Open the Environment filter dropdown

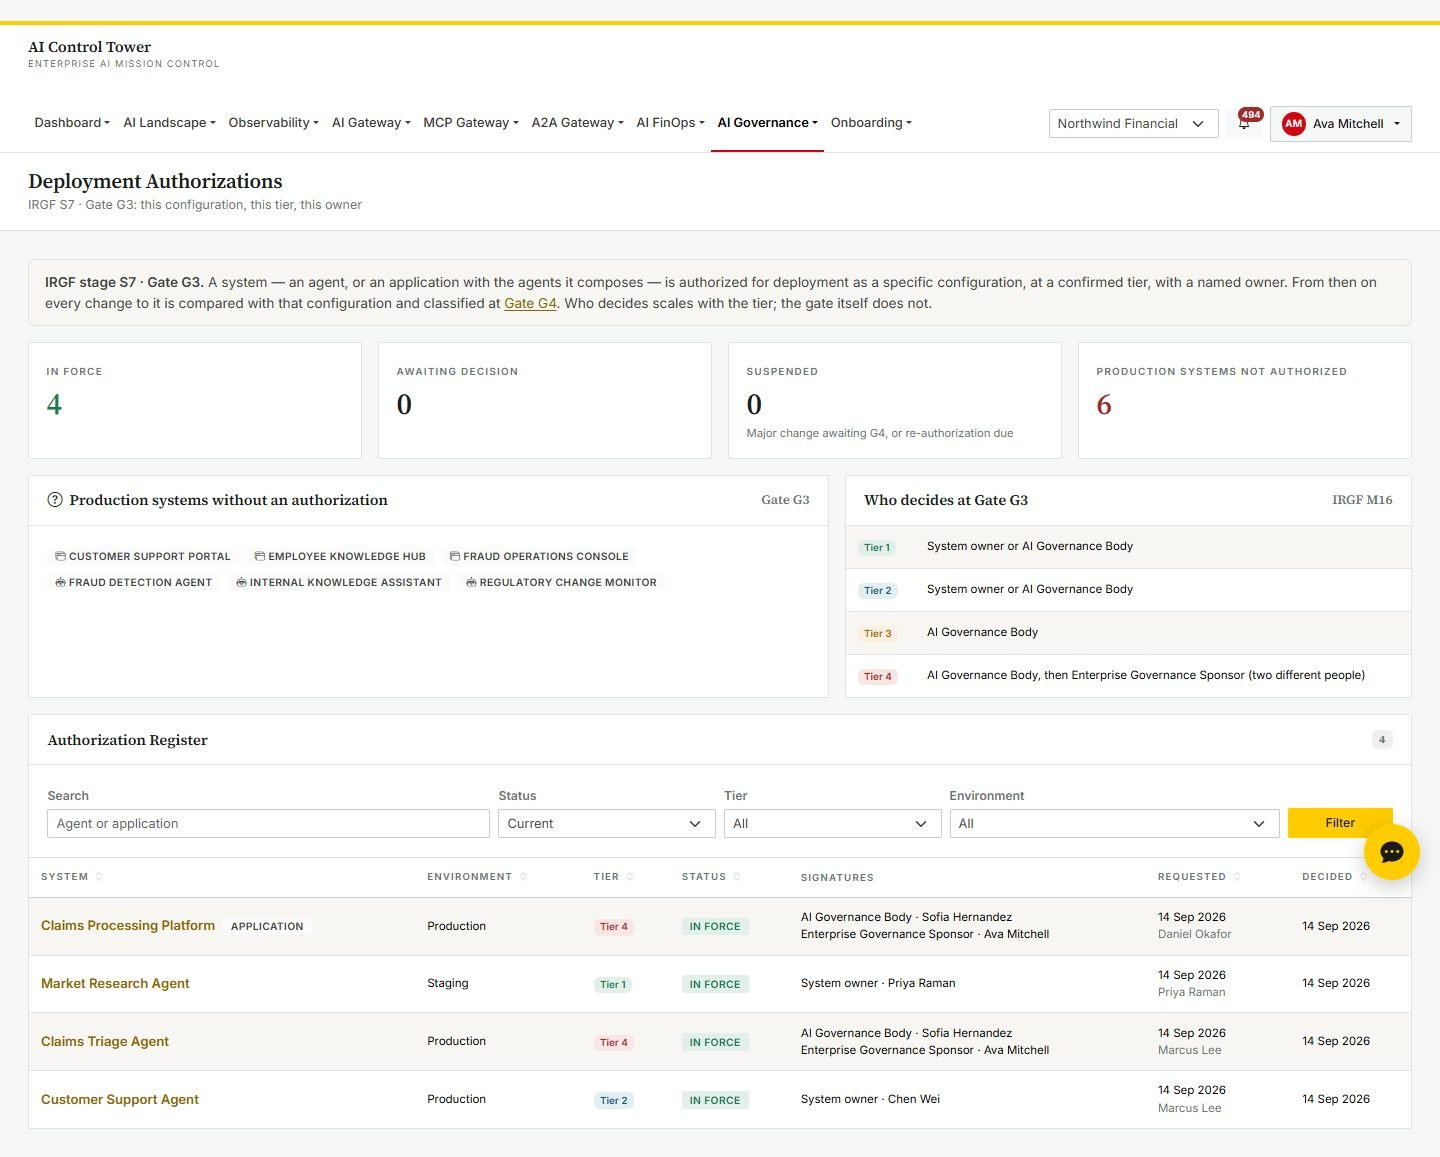(x=1114, y=823)
